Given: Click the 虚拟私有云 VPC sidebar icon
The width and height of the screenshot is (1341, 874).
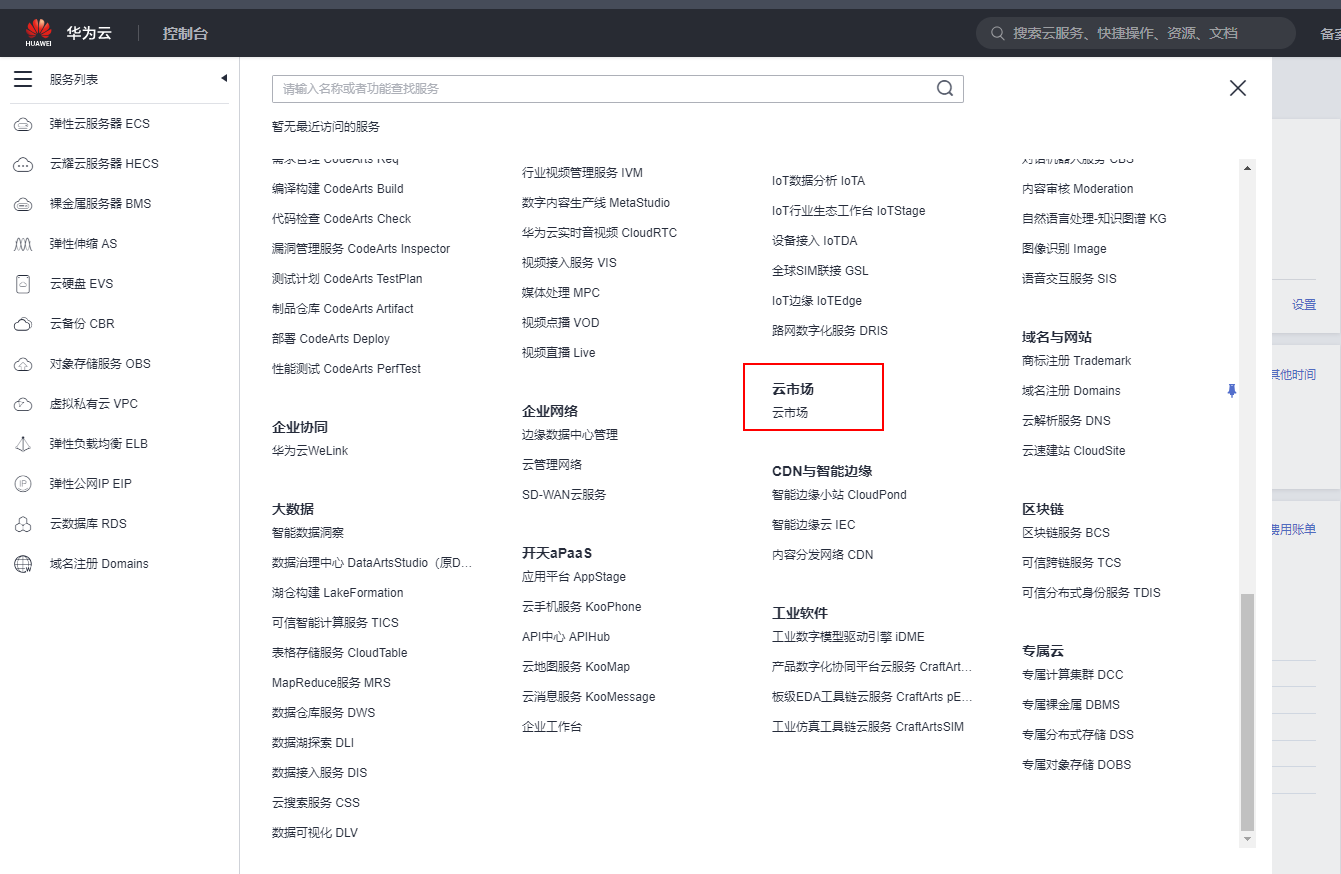Looking at the screenshot, I should click(x=23, y=404).
